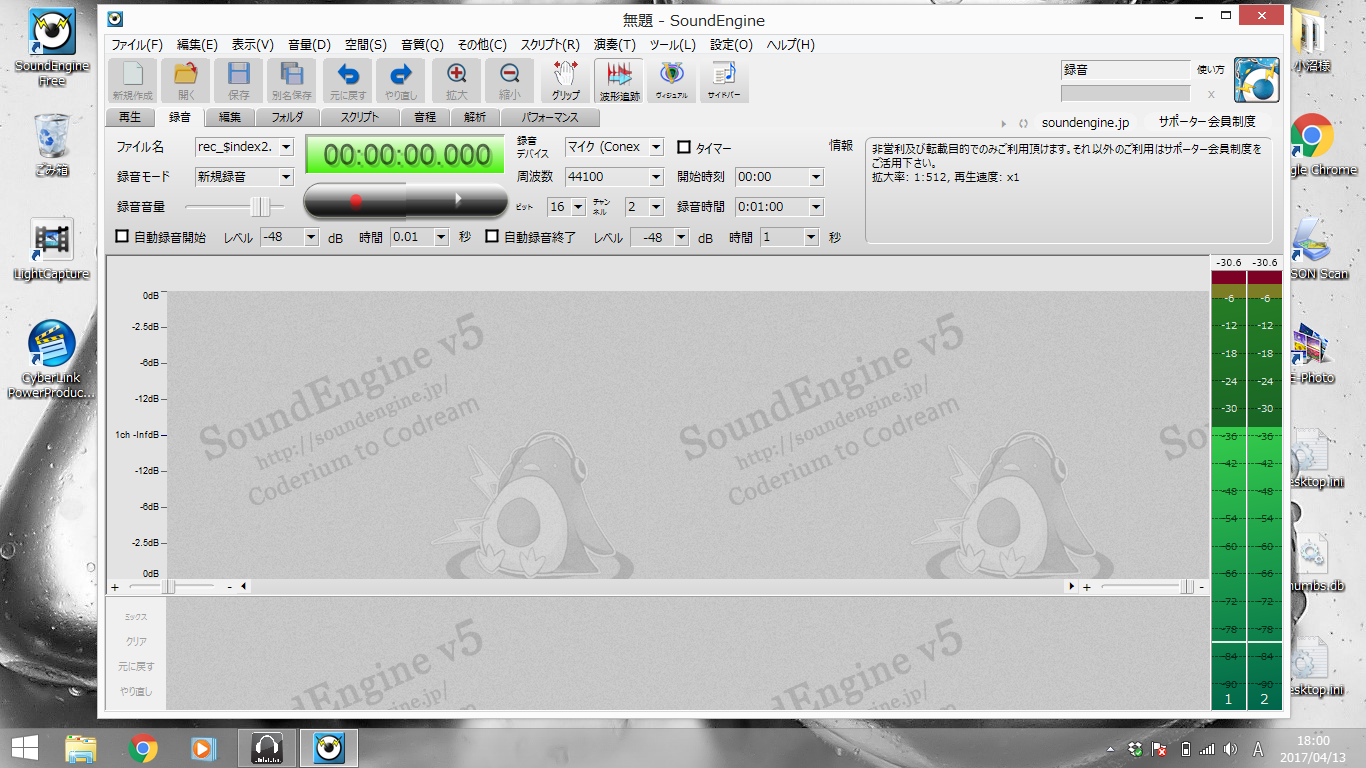Click クリア in the lower panel
1366x768 pixels.
click(136, 642)
